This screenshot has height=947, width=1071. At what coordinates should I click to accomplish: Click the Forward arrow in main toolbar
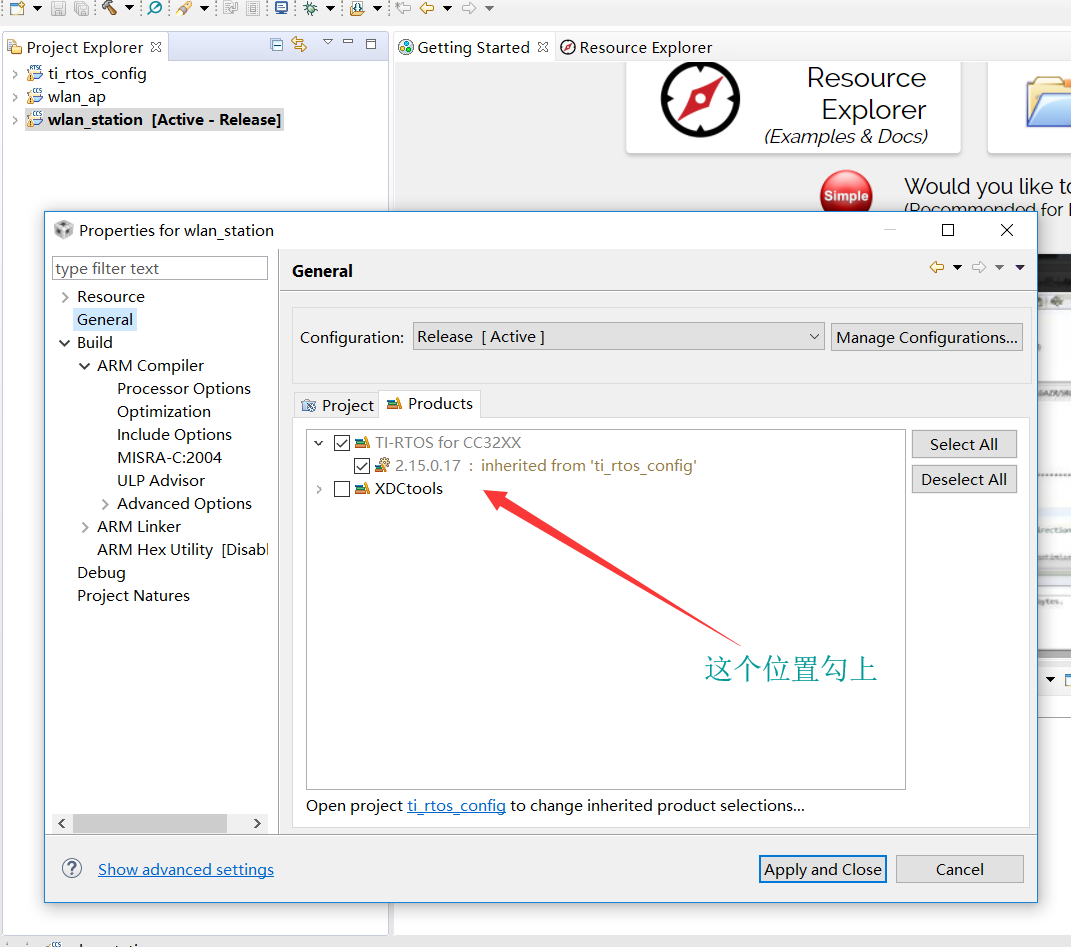[x=469, y=8]
